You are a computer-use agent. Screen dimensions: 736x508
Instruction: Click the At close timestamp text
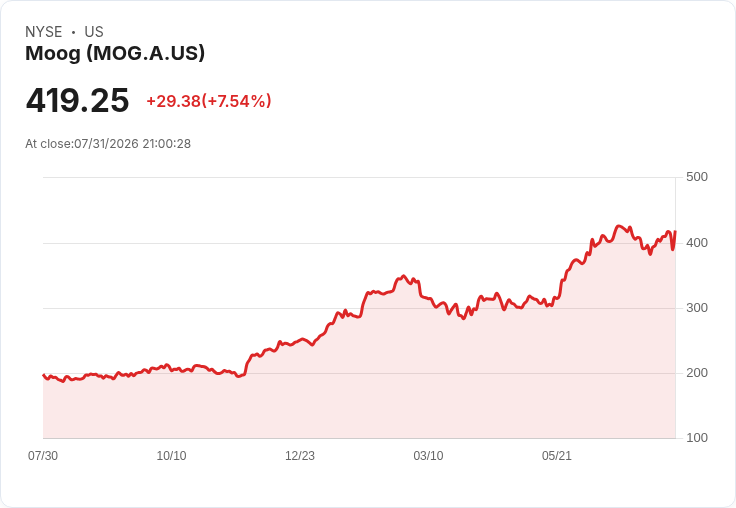coord(108,144)
